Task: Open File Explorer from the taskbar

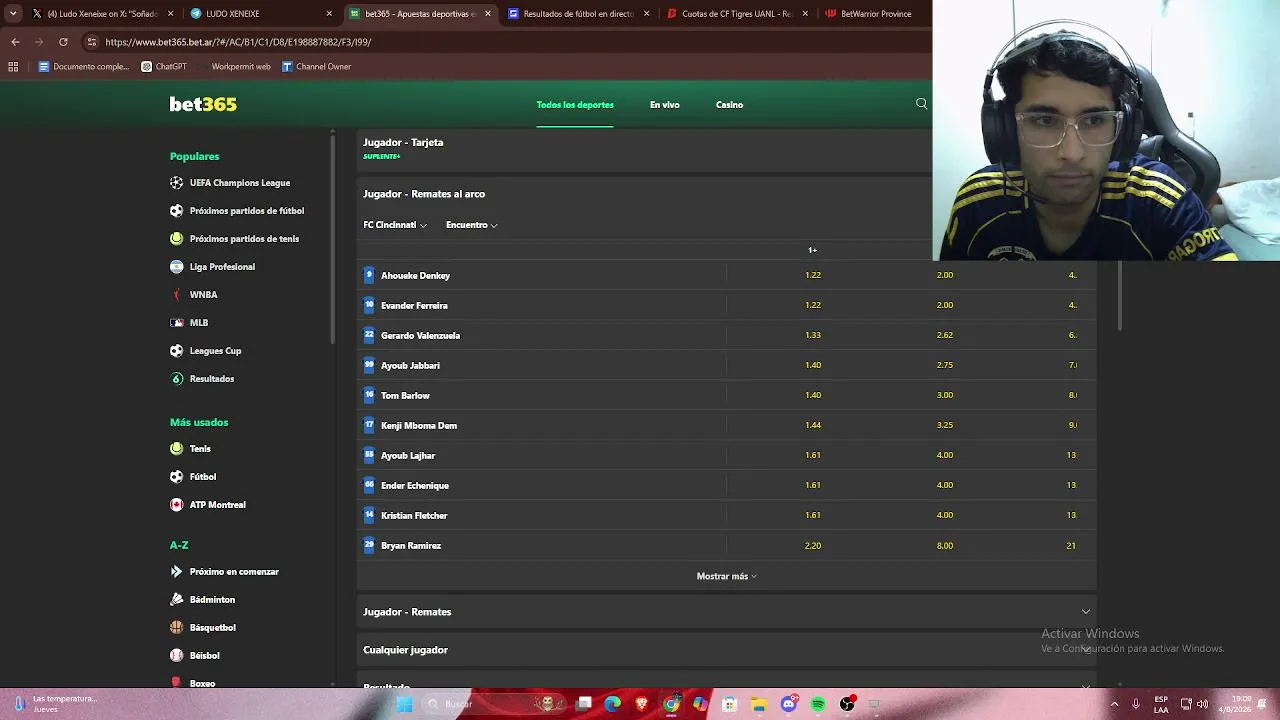Action: tap(759, 704)
